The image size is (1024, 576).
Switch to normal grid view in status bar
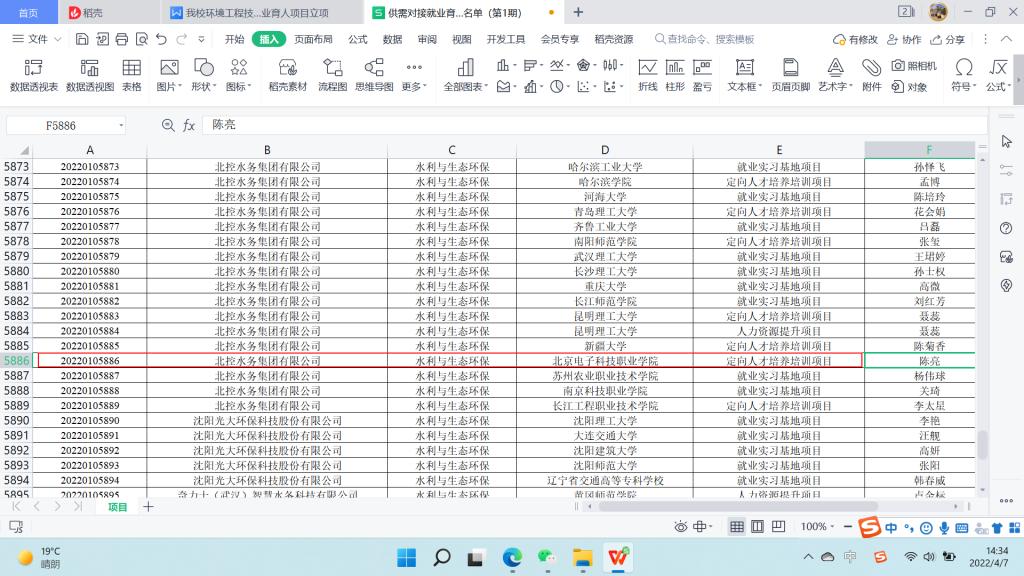click(736, 527)
